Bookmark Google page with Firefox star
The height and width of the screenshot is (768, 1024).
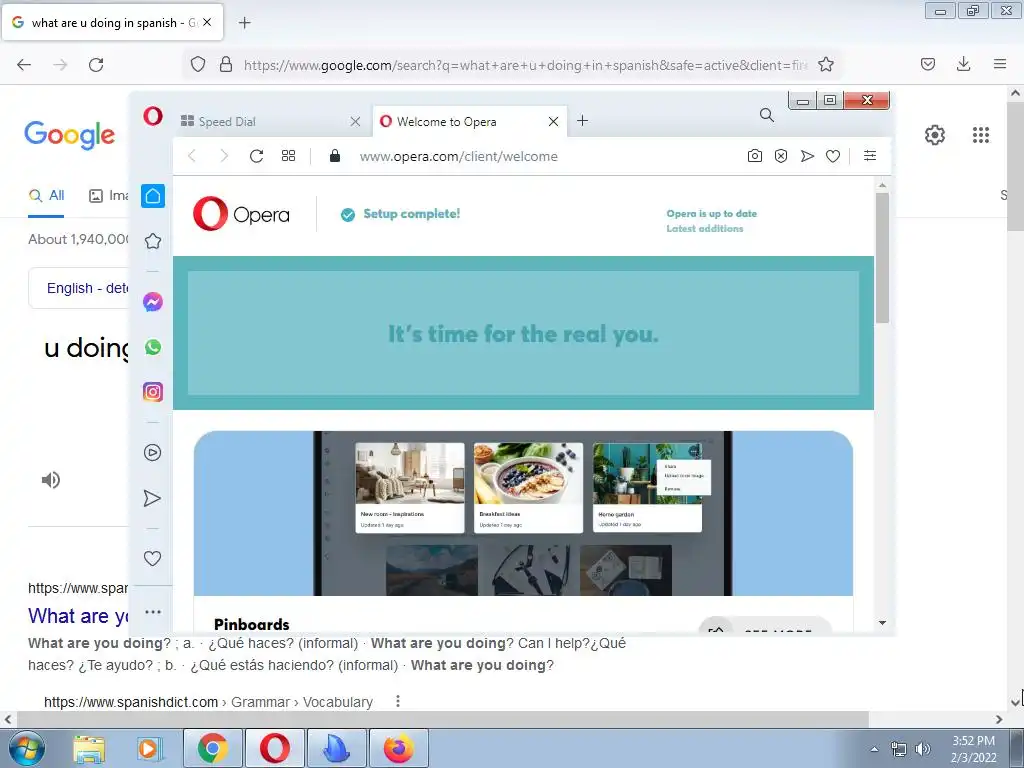(x=826, y=64)
